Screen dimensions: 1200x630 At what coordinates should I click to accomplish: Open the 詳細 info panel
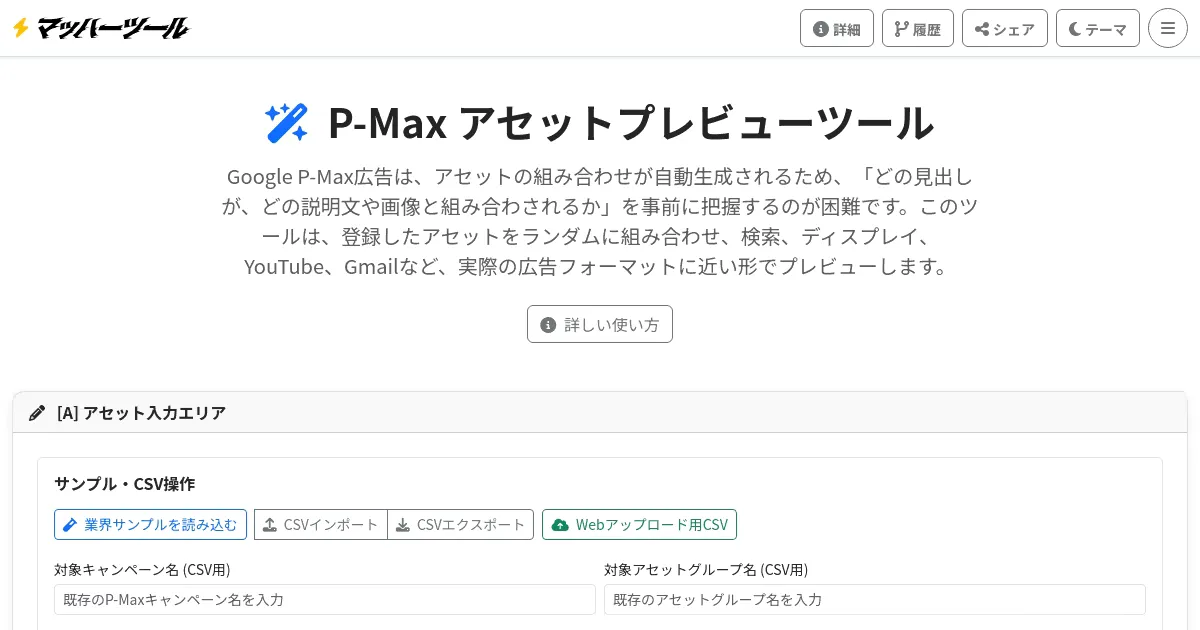(x=837, y=29)
